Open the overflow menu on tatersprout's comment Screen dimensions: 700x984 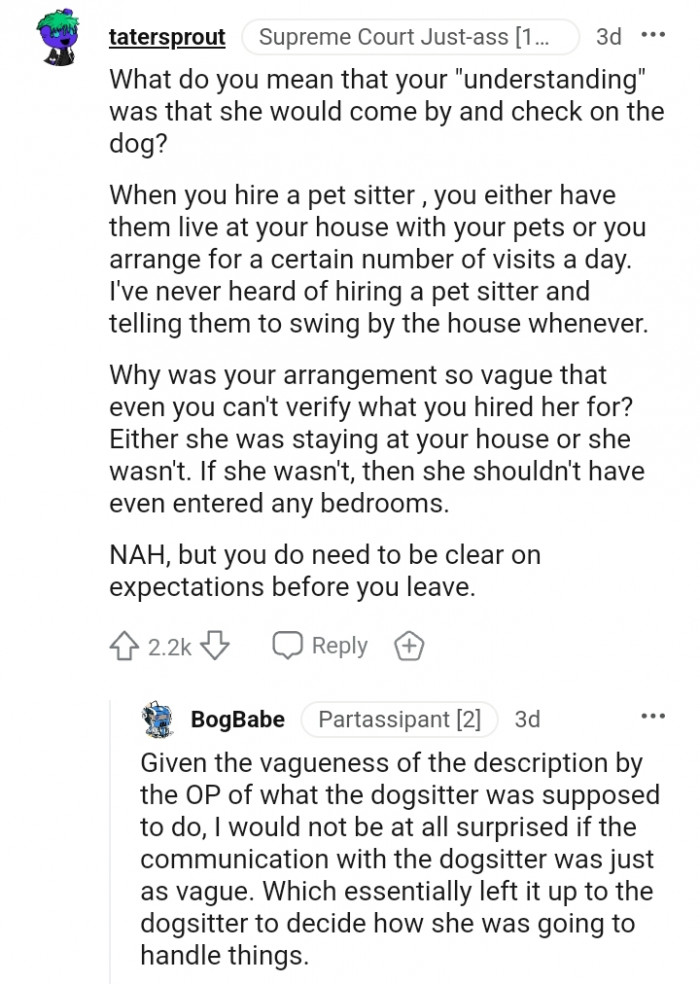coord(653,36)
